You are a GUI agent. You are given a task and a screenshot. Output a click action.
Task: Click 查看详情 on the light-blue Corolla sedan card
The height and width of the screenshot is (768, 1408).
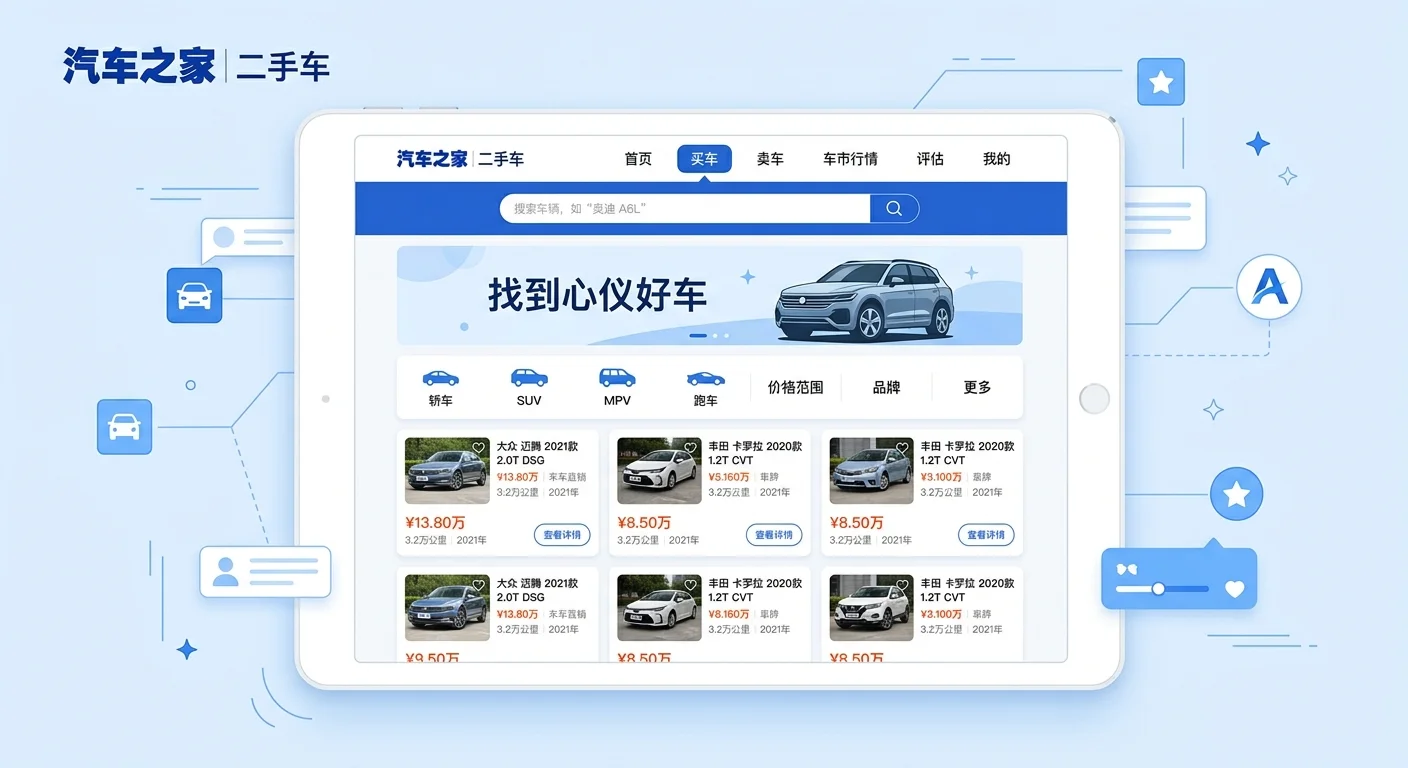(x=986, y=535)
